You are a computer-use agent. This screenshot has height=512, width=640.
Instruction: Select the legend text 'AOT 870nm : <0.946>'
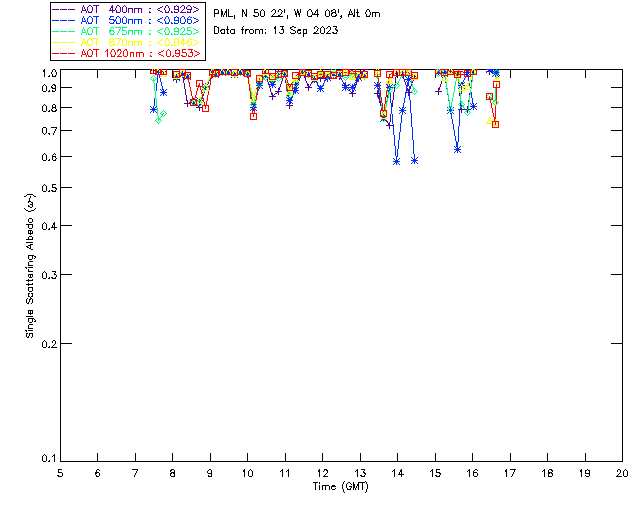pyautogui.click(x=140, y=42)
